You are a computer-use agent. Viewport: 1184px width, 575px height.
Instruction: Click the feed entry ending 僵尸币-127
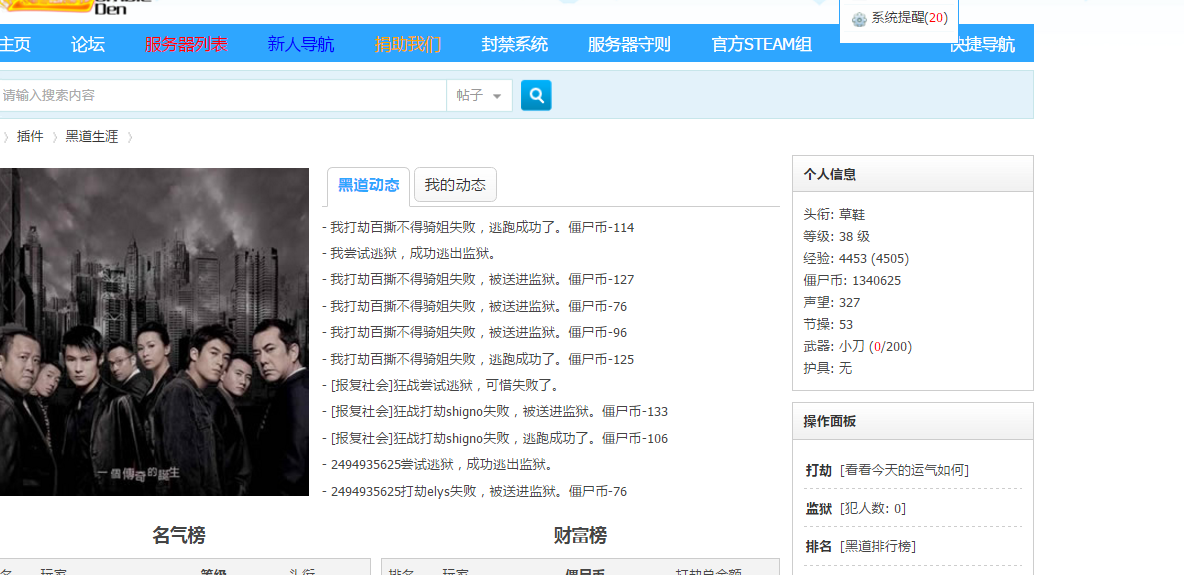point(478,280)
